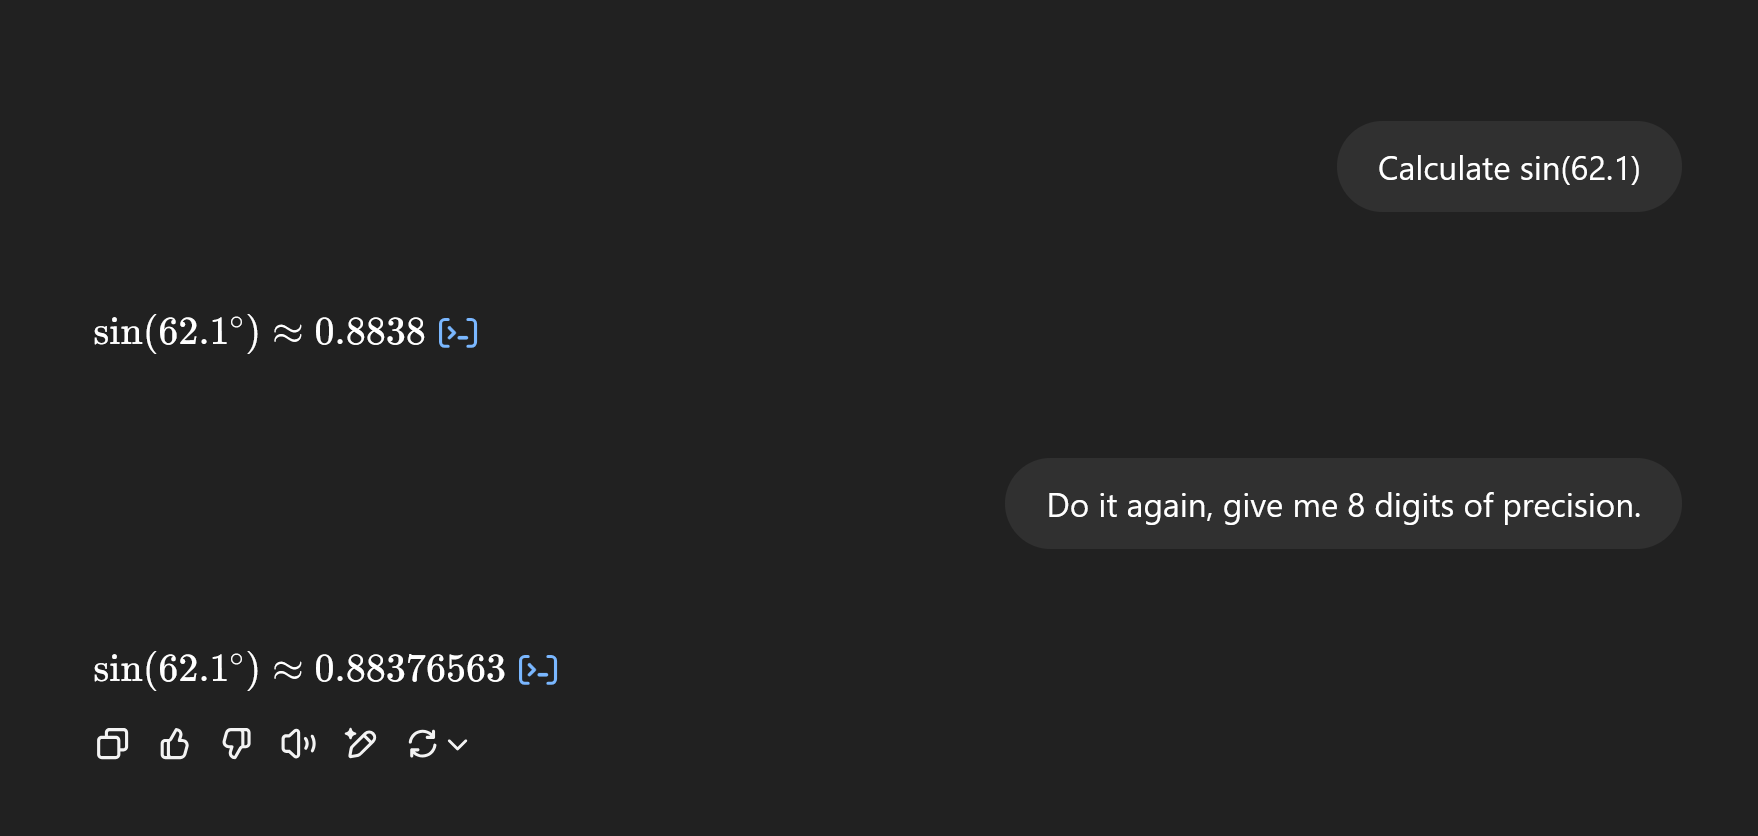The image size is (1758, 836).
Task: Give the response a thumbs up
Action: coord(174,744)
